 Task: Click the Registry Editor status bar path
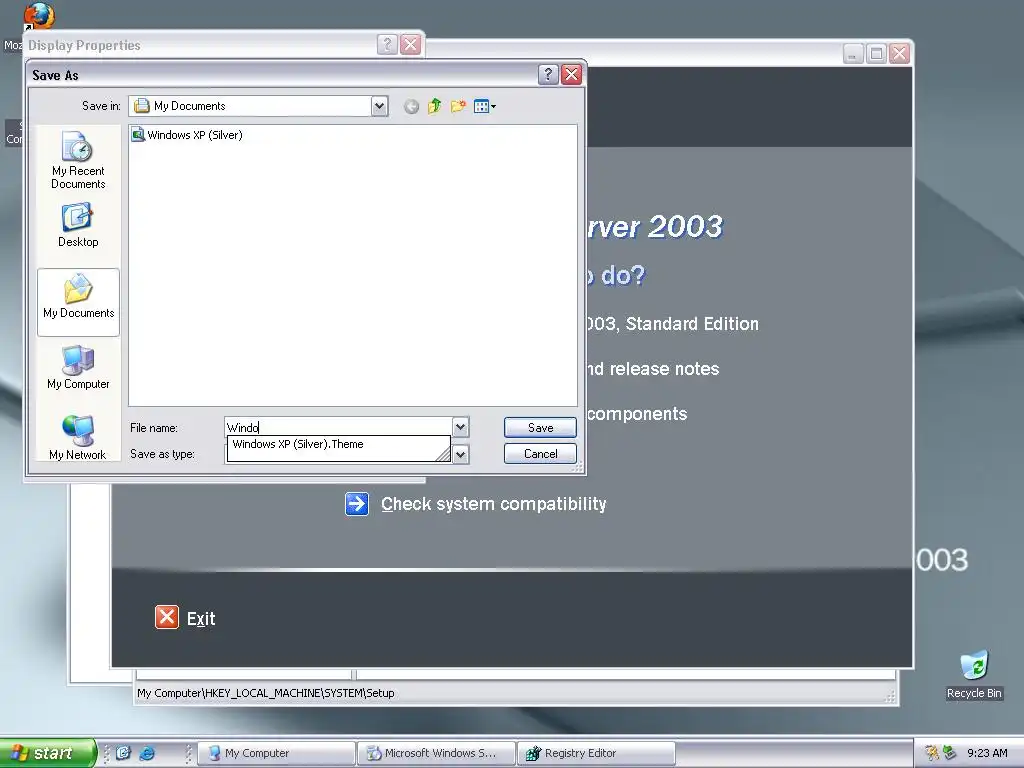(266, 693)
